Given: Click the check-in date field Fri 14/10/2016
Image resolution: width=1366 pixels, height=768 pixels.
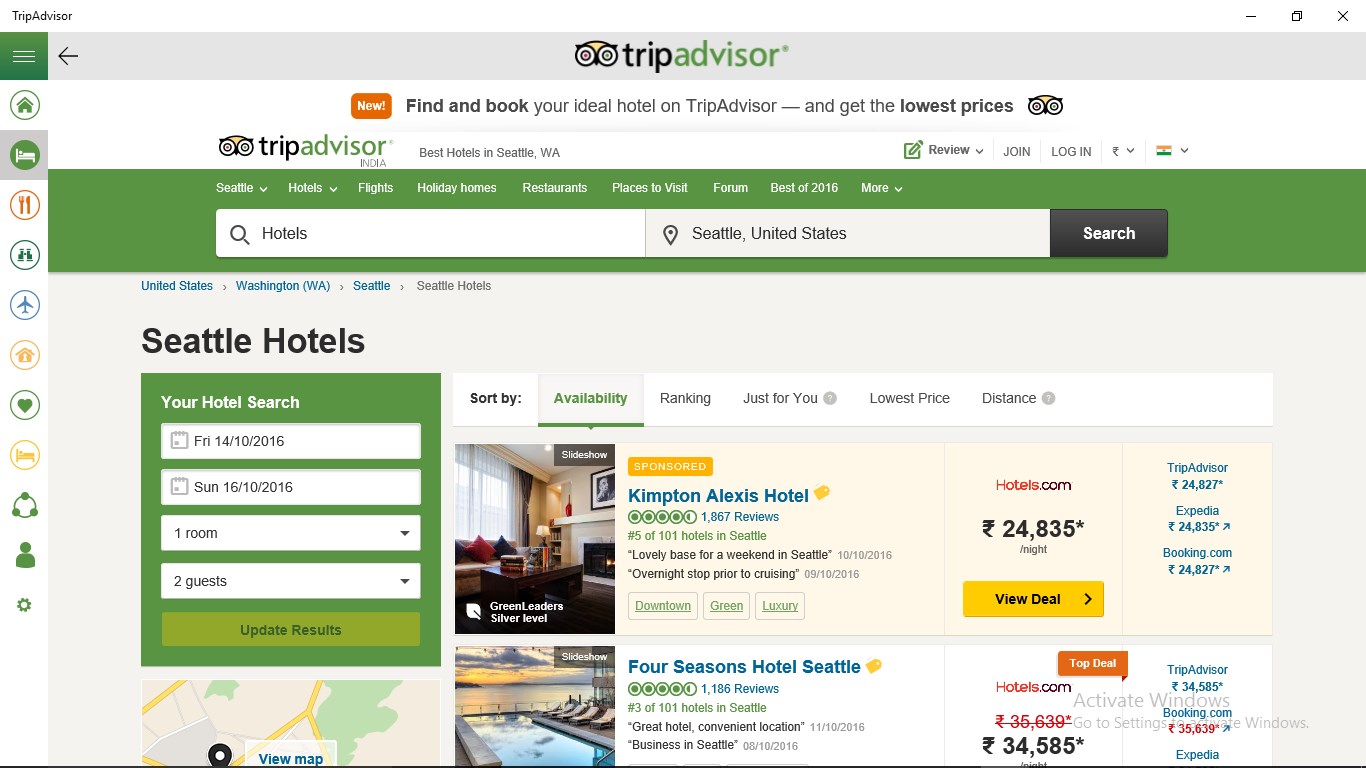Looking at the screenshot, I should coord(291,441).
